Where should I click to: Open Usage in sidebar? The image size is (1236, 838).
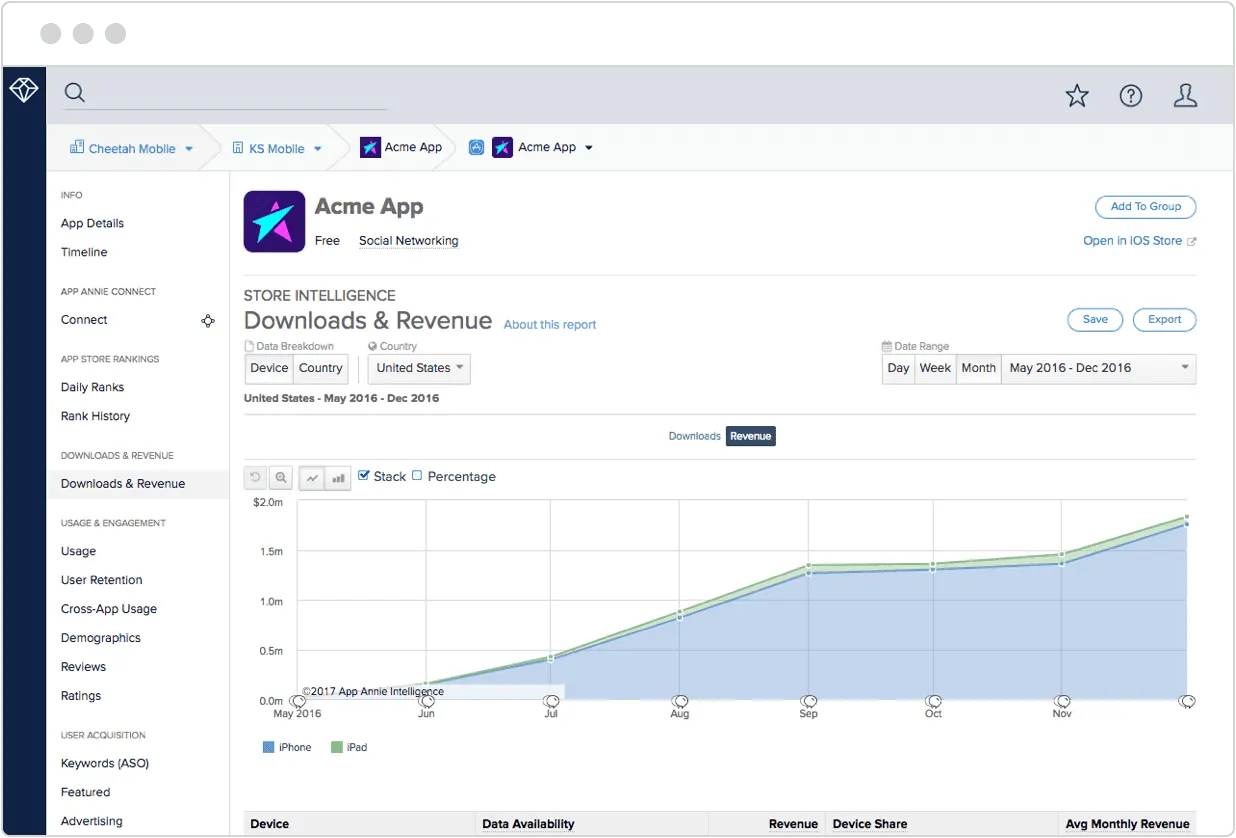point(78,552)
